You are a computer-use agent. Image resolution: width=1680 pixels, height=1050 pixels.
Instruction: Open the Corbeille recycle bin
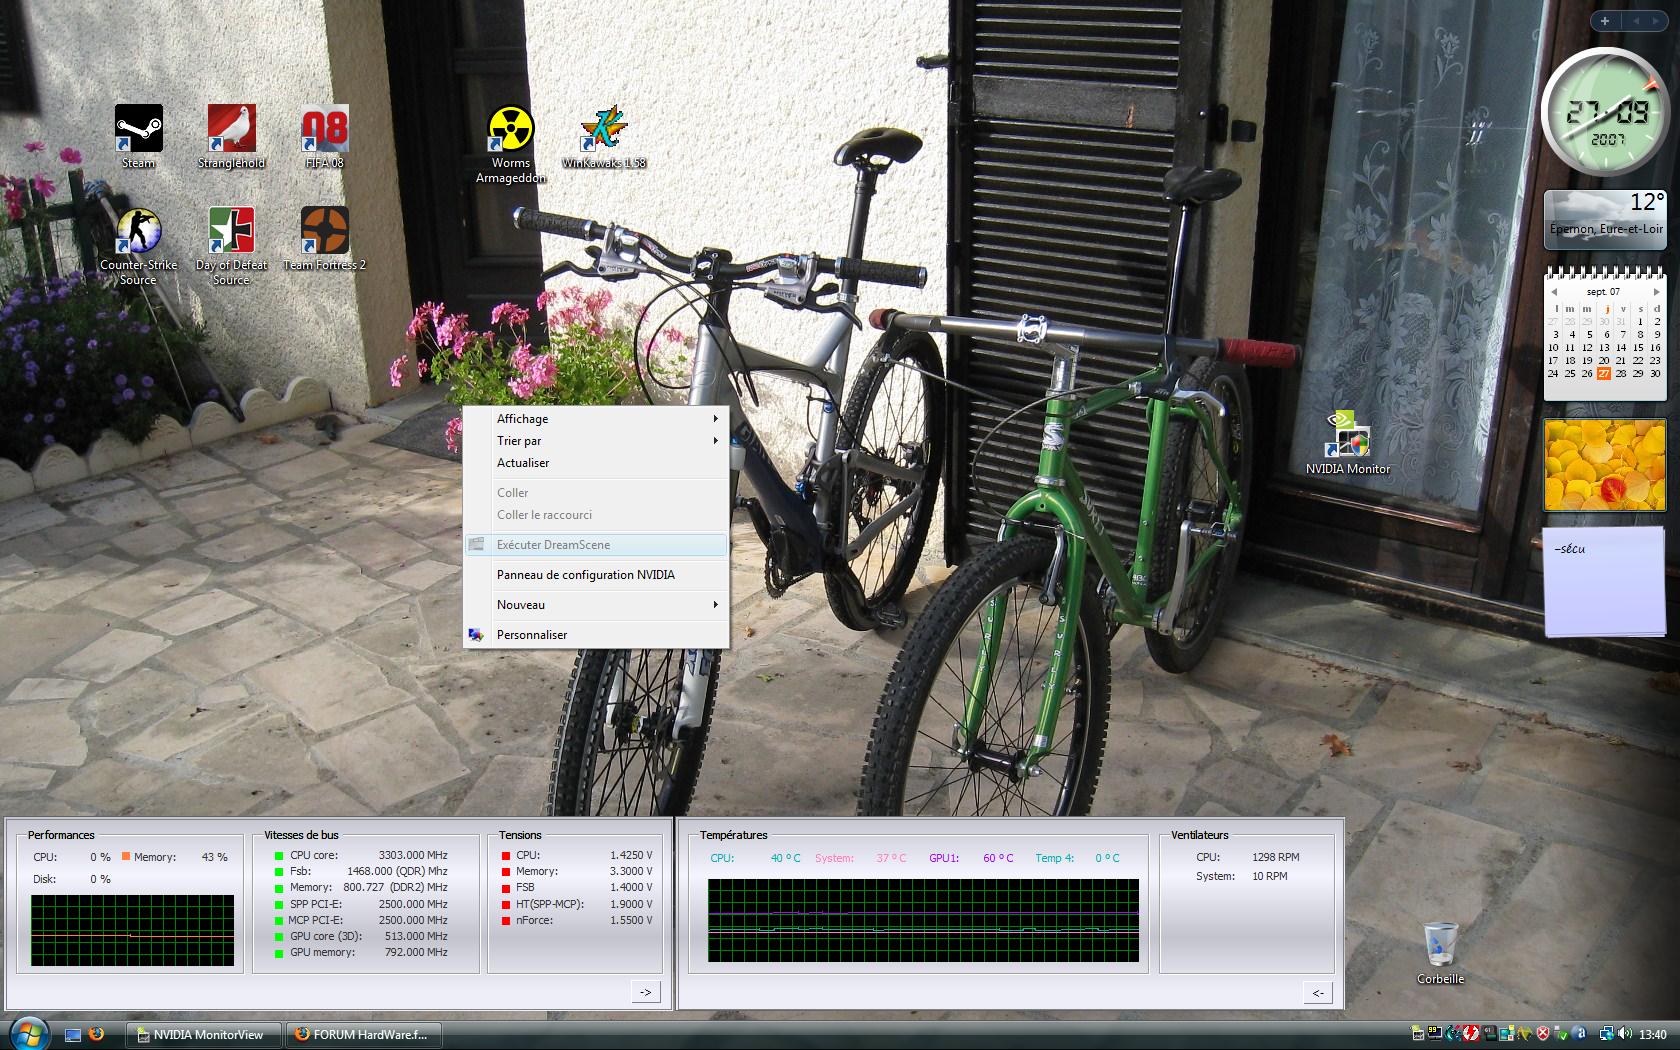(x=1440, y=946)
